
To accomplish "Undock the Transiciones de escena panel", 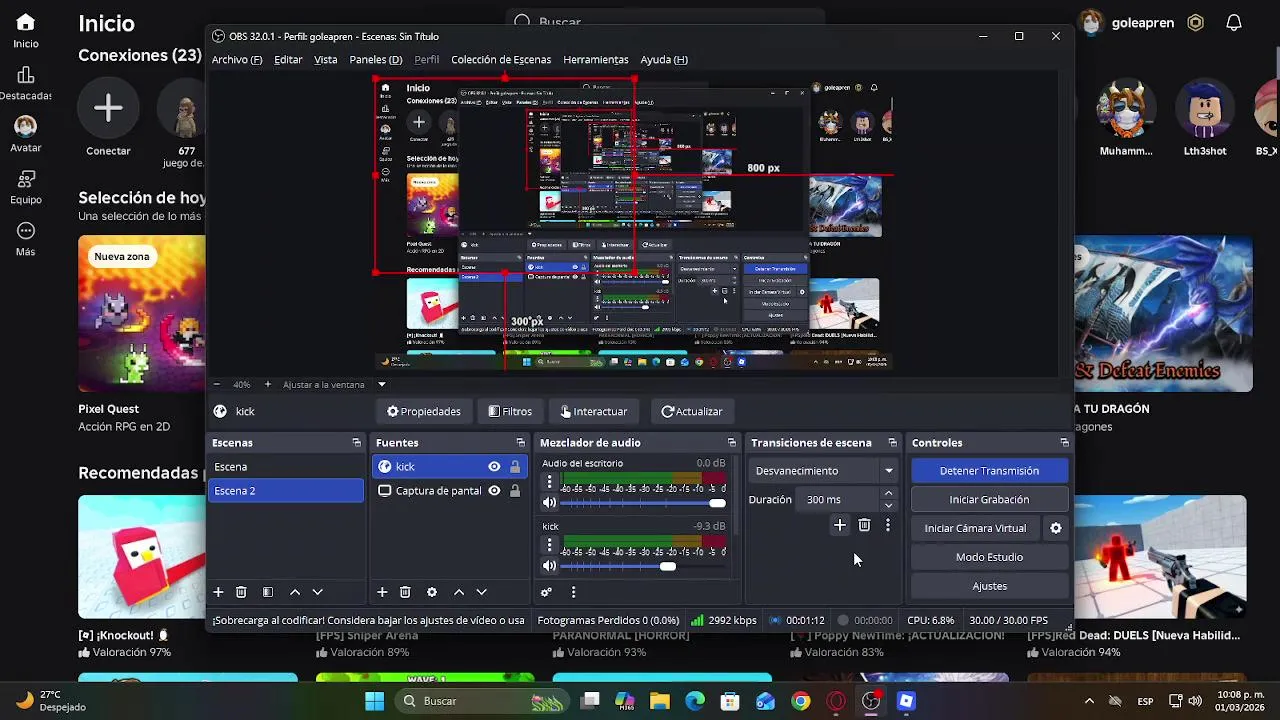I will (892, 442).
